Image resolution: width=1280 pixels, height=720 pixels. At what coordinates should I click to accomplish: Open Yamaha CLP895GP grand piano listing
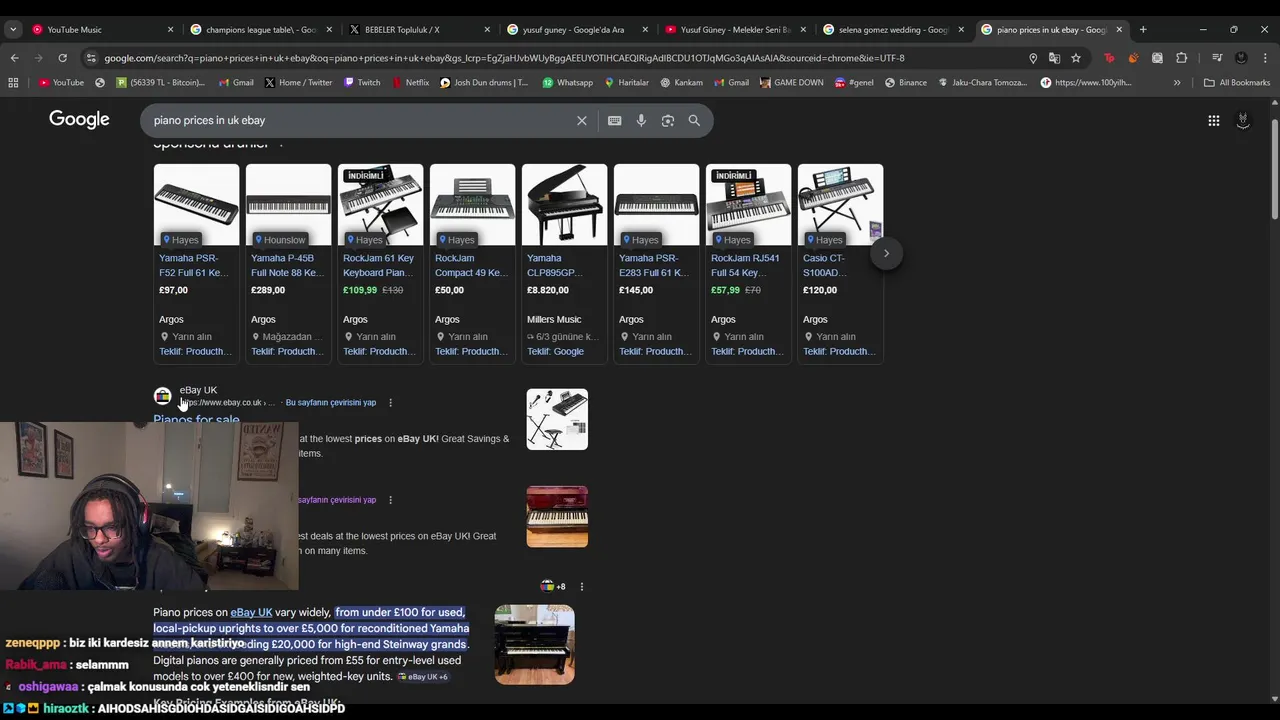point(564,262)
